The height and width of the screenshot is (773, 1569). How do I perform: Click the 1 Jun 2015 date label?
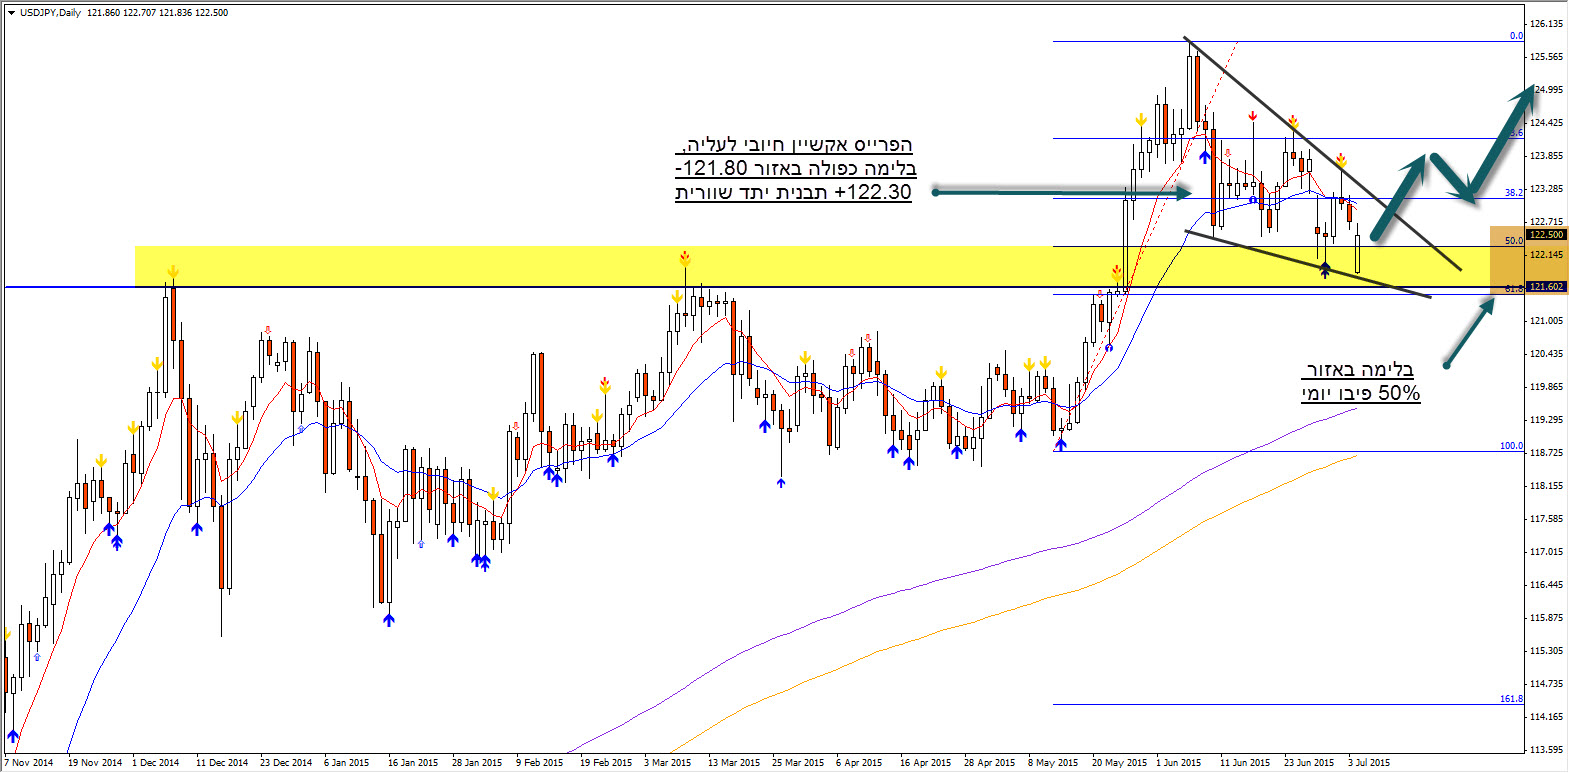click(x=1179, y=763)
